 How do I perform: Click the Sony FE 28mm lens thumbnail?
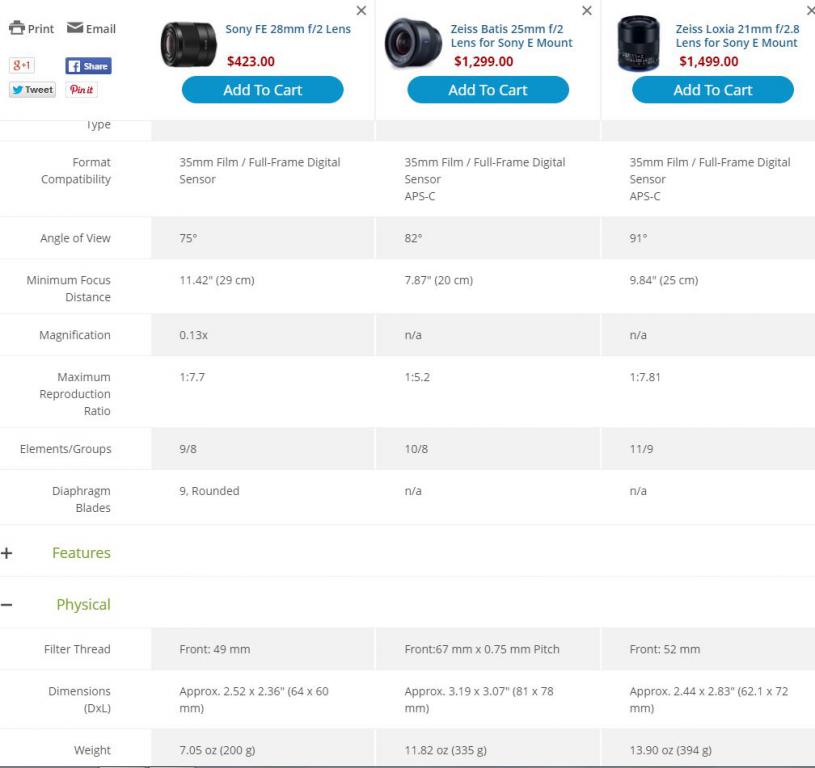click(x=188, y=45)
